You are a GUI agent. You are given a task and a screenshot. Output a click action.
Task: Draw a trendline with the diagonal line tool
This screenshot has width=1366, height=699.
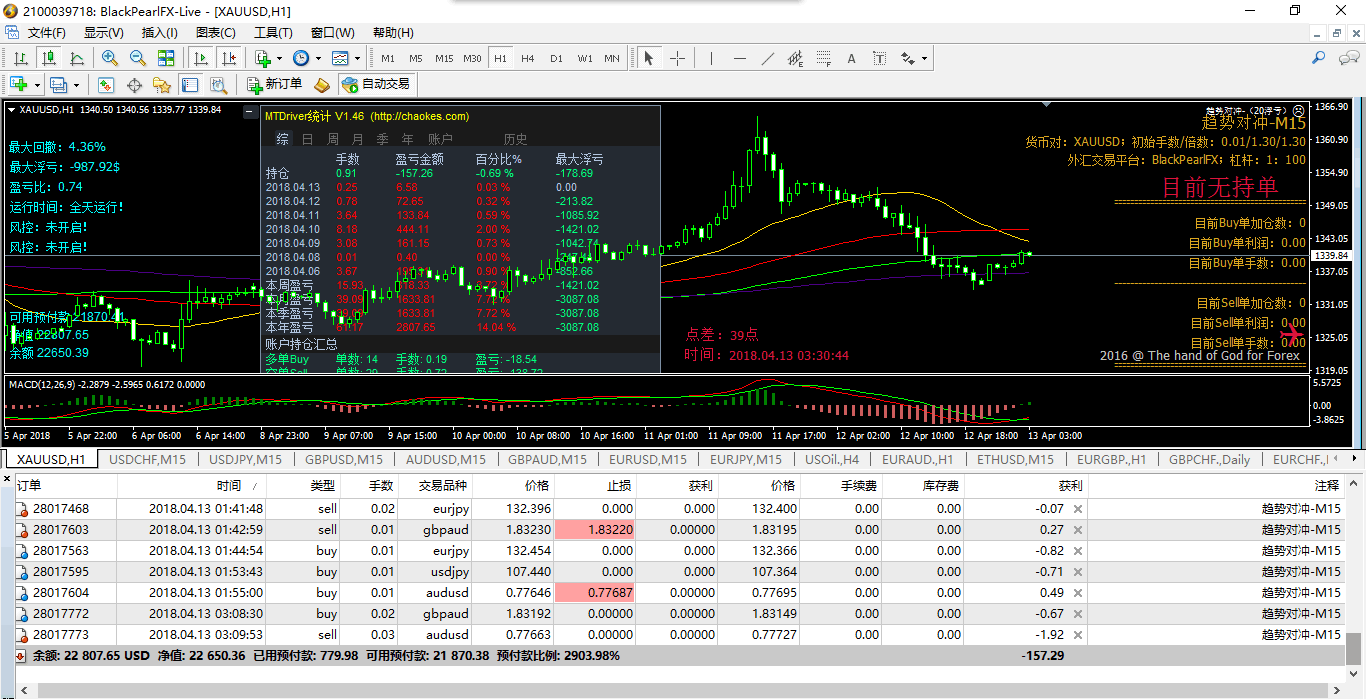tap(768, 58)
